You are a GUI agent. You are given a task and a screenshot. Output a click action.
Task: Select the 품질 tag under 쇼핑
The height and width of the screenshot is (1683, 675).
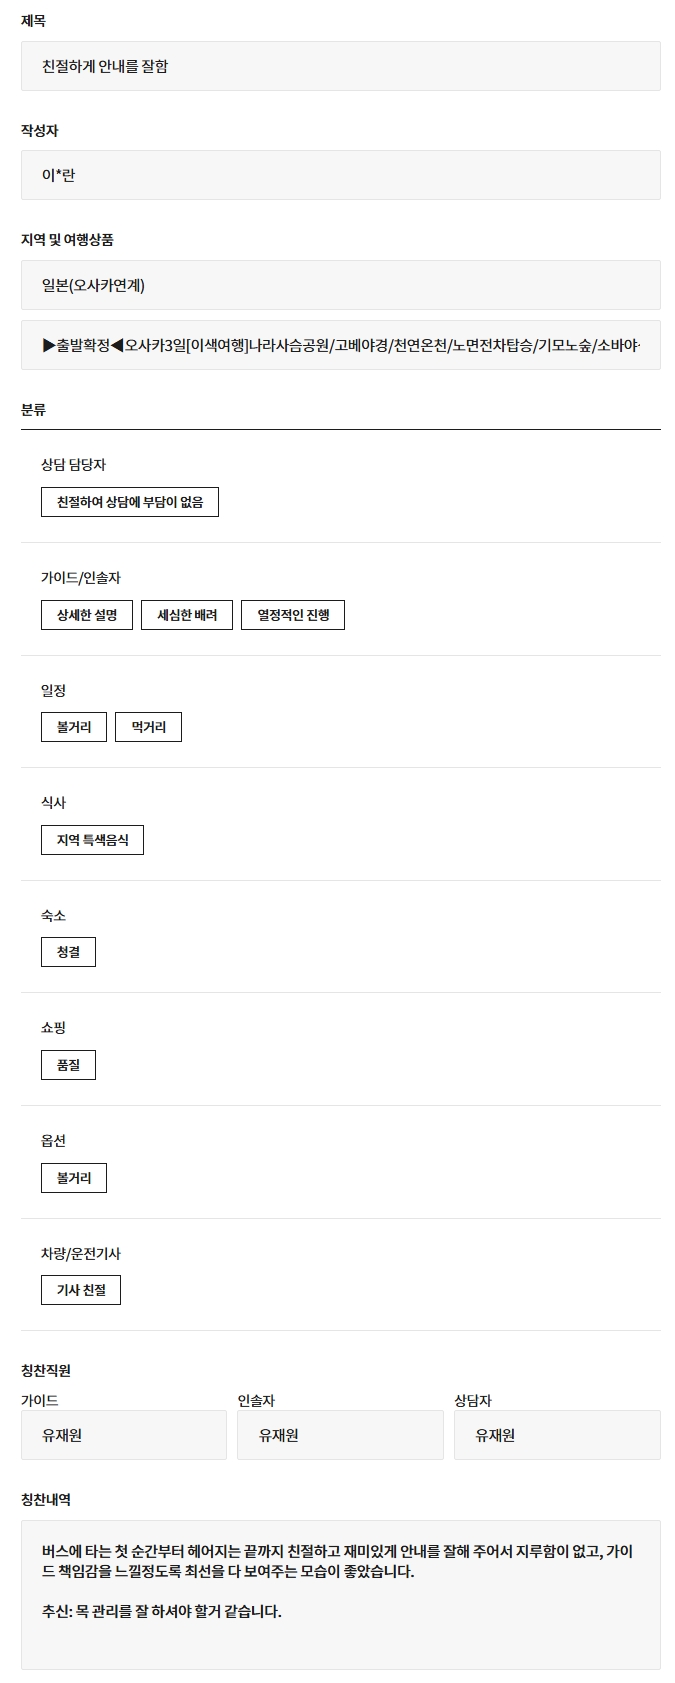click(x=68, y=1065)
